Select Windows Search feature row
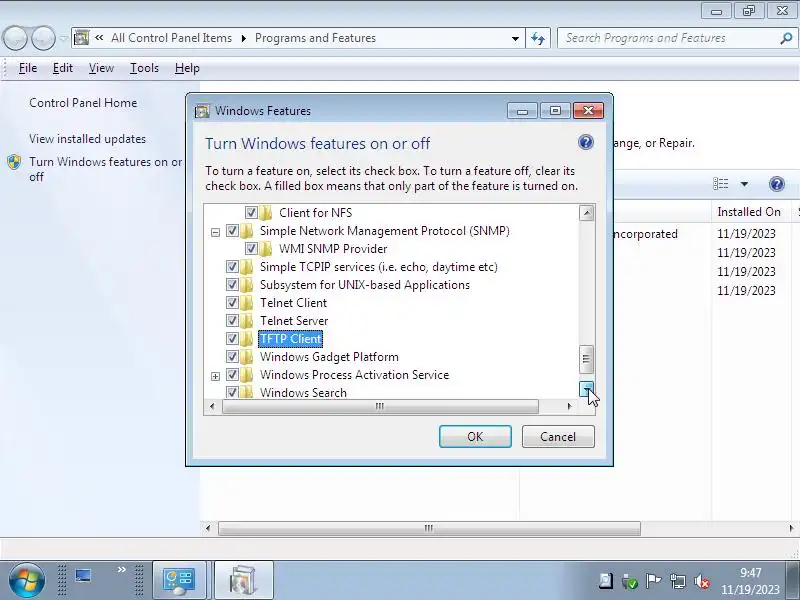 (303, 392)
